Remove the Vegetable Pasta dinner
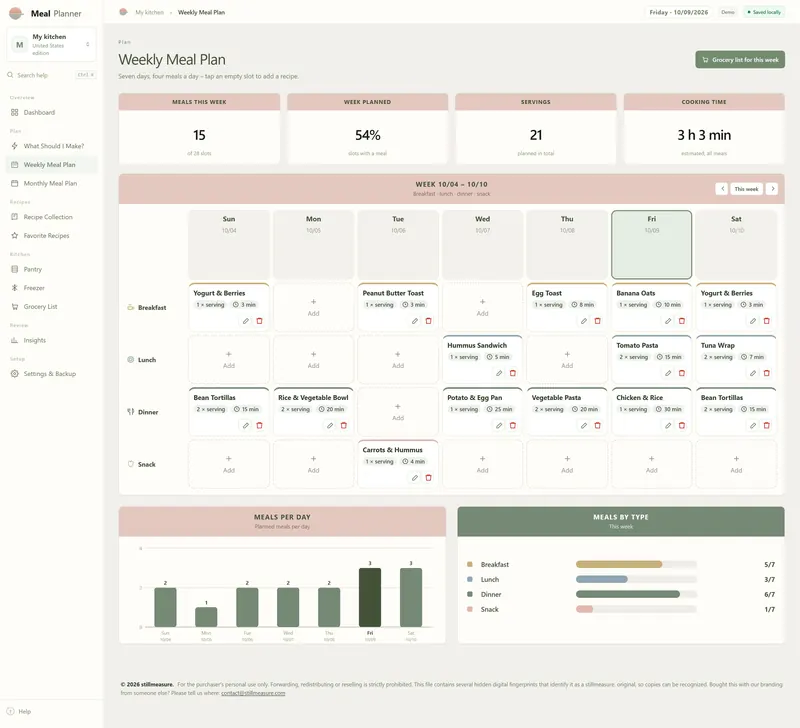The image size is (800, 728). click(597, 425)
